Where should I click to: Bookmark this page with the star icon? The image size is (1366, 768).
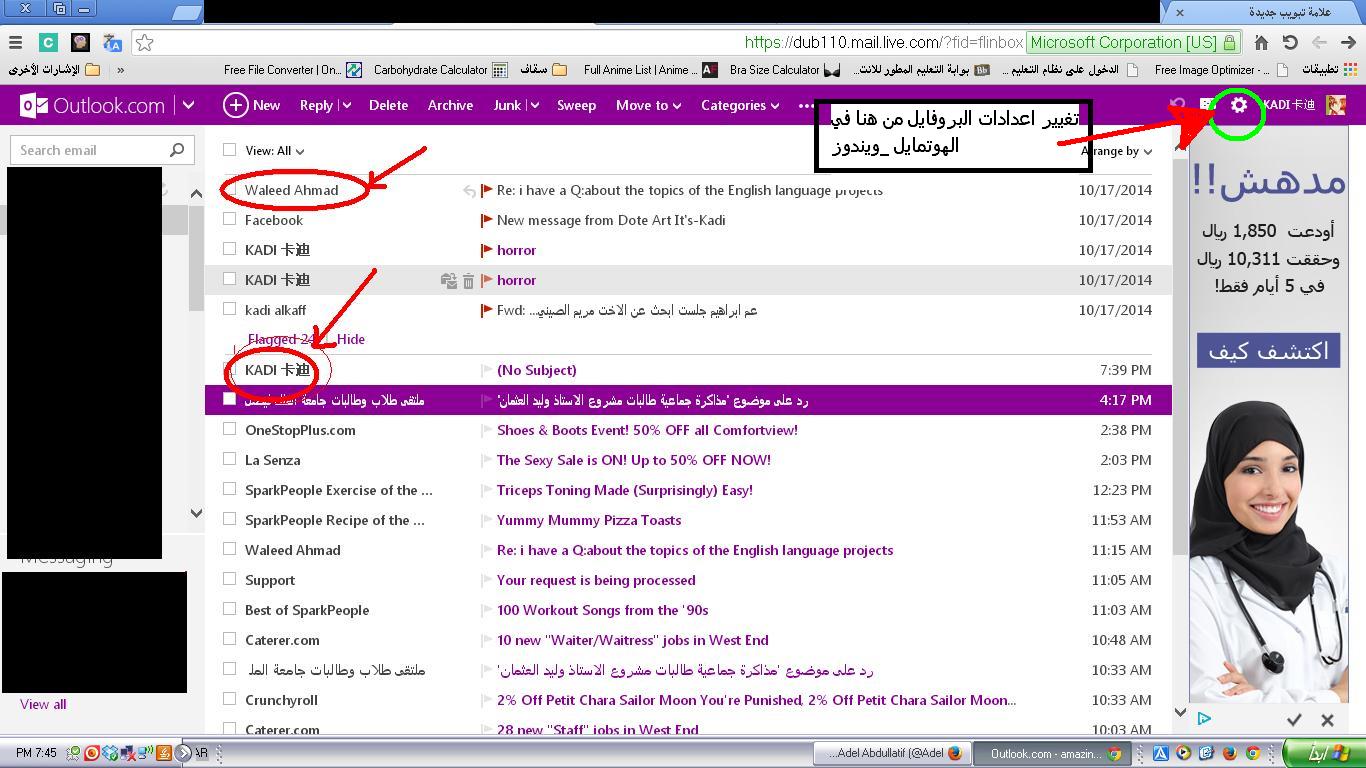(x=145, y=43)
